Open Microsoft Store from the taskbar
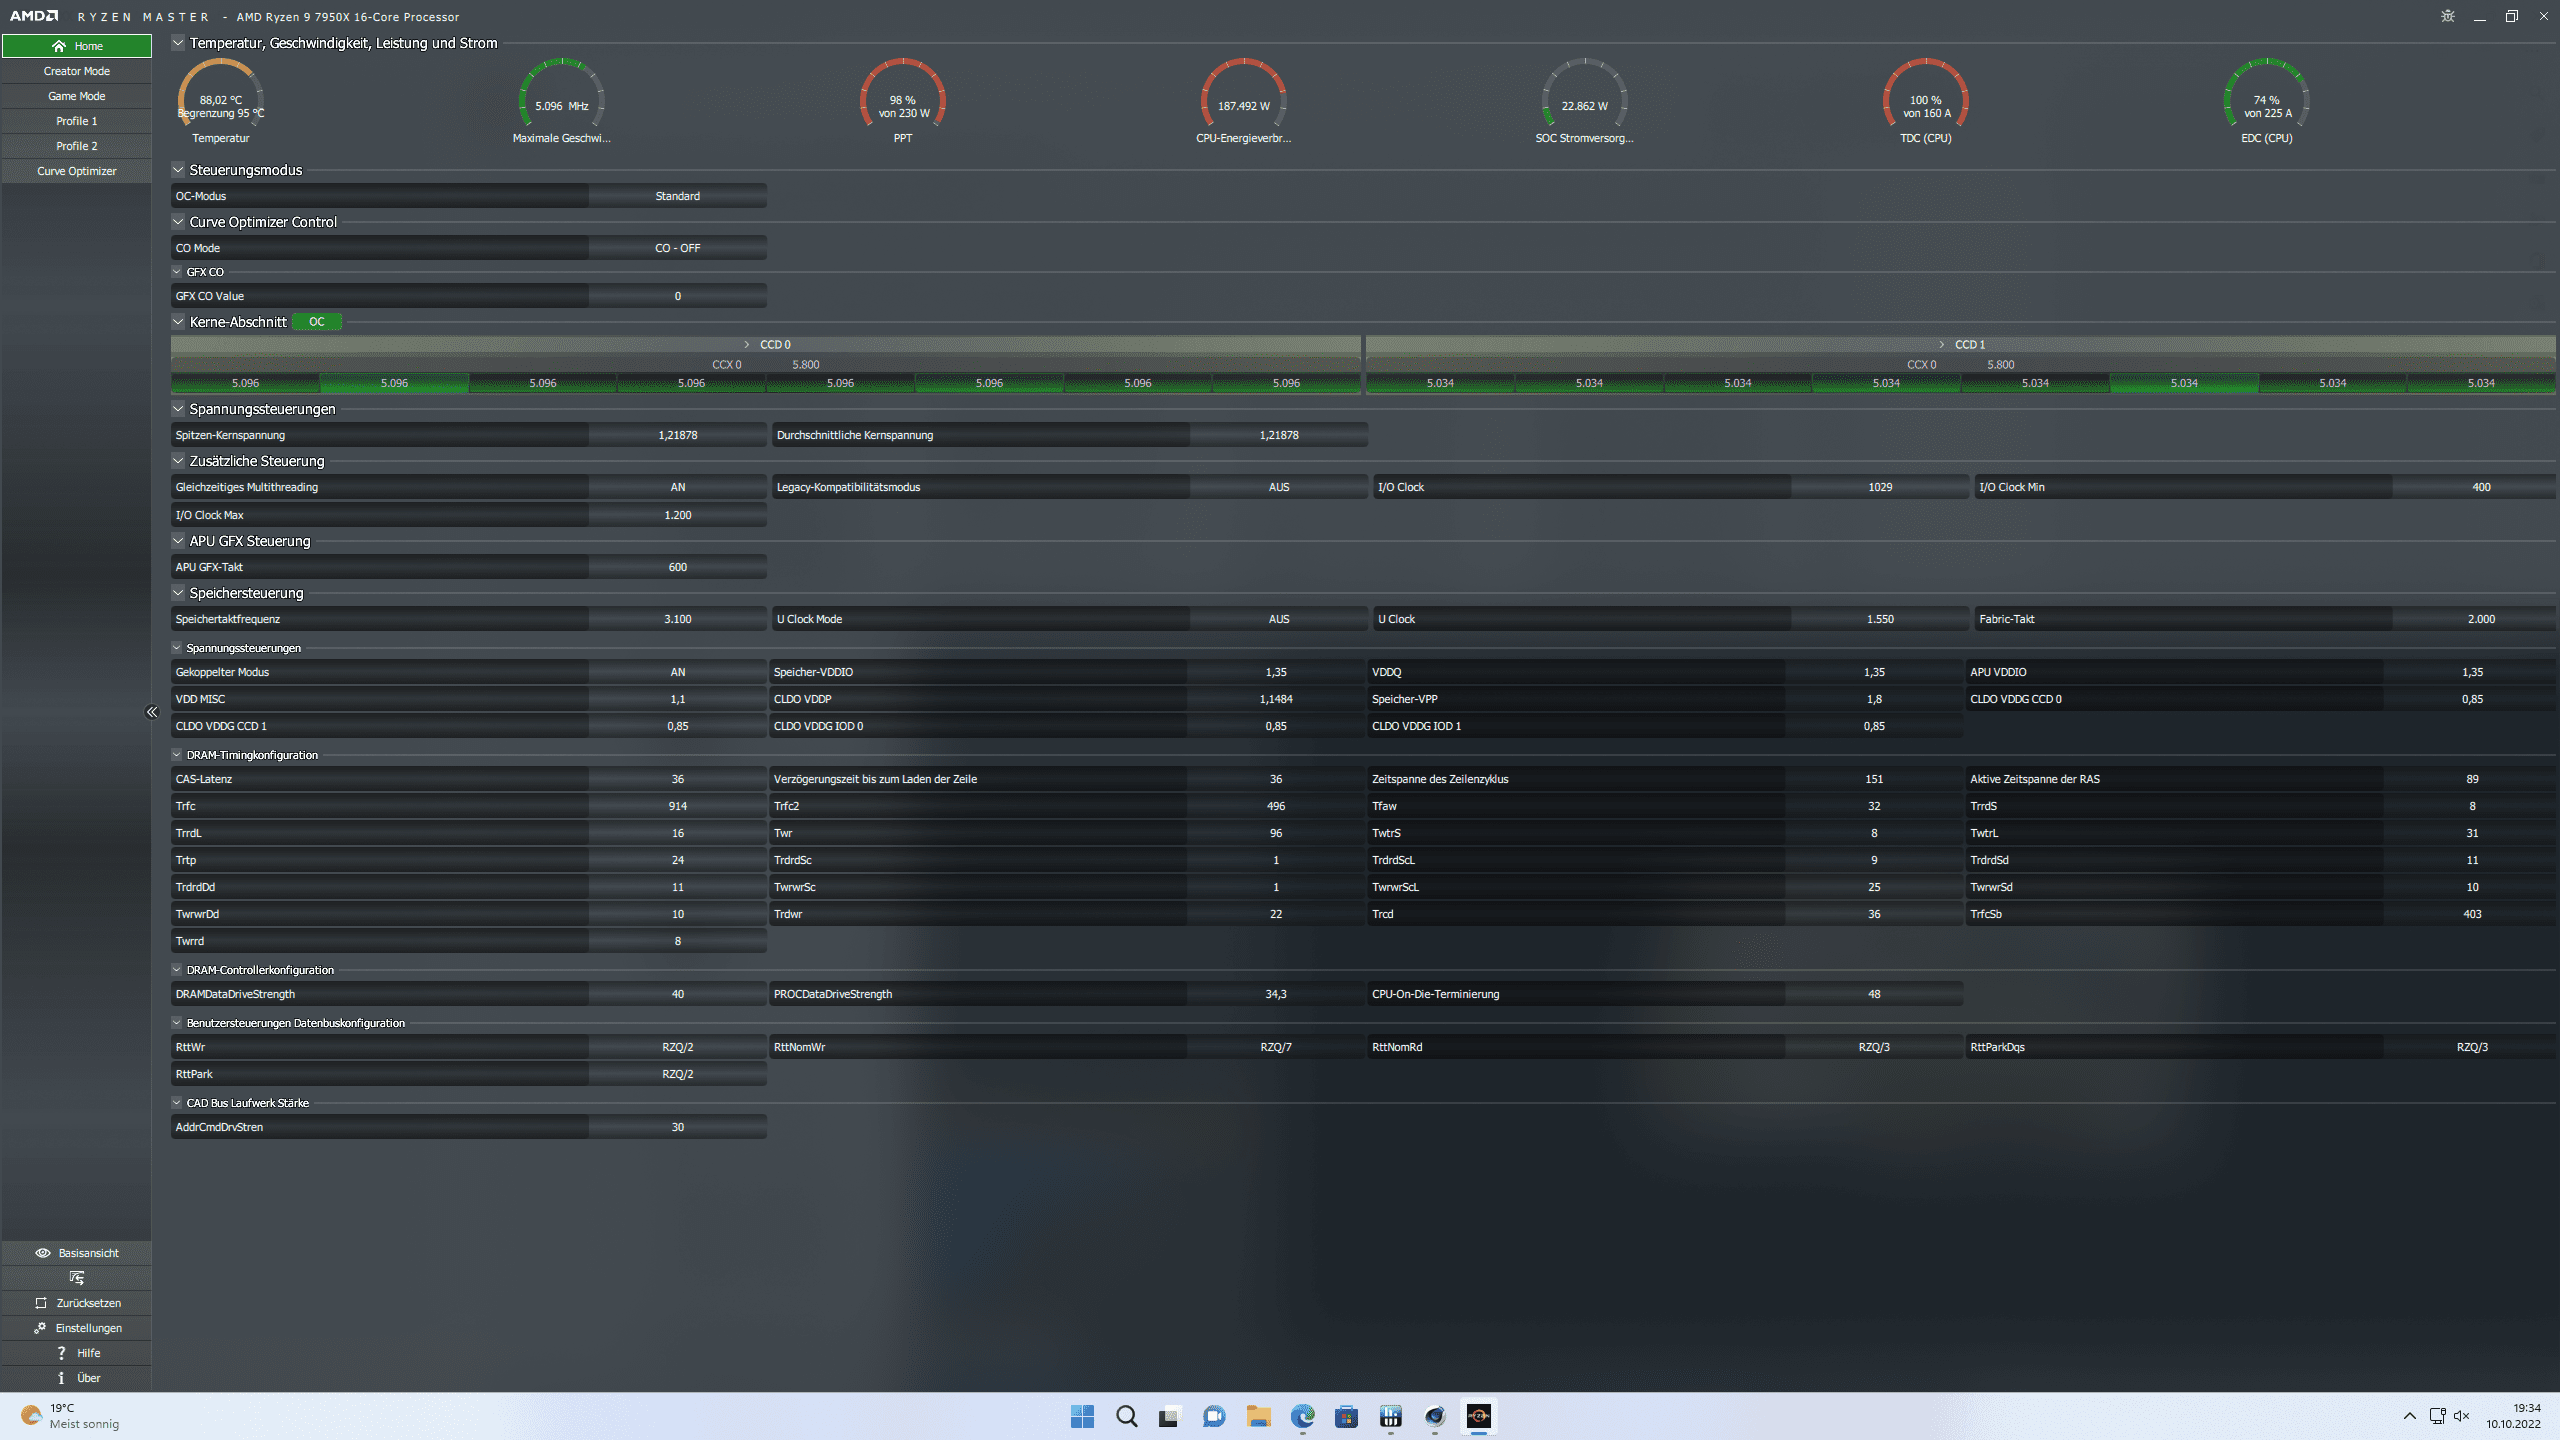 1346,1416
